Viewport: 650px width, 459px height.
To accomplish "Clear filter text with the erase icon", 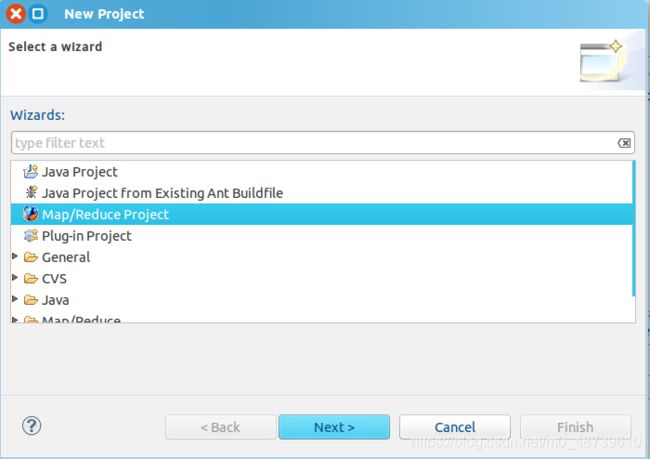I will coord(624,143).
